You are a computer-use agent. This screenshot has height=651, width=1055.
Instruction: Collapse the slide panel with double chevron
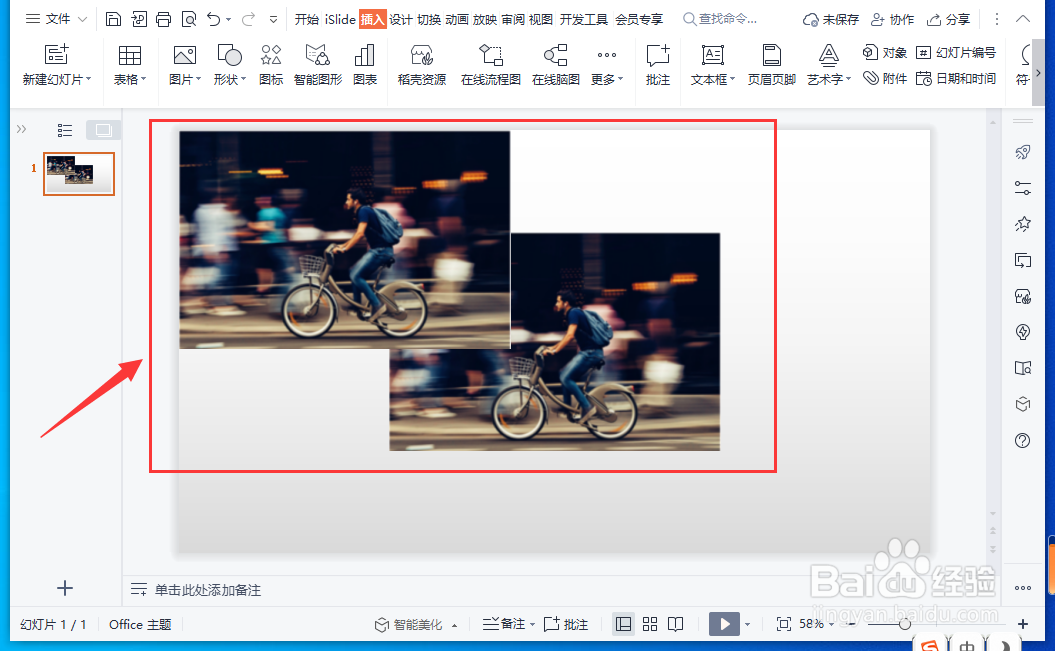coord(22,129)
